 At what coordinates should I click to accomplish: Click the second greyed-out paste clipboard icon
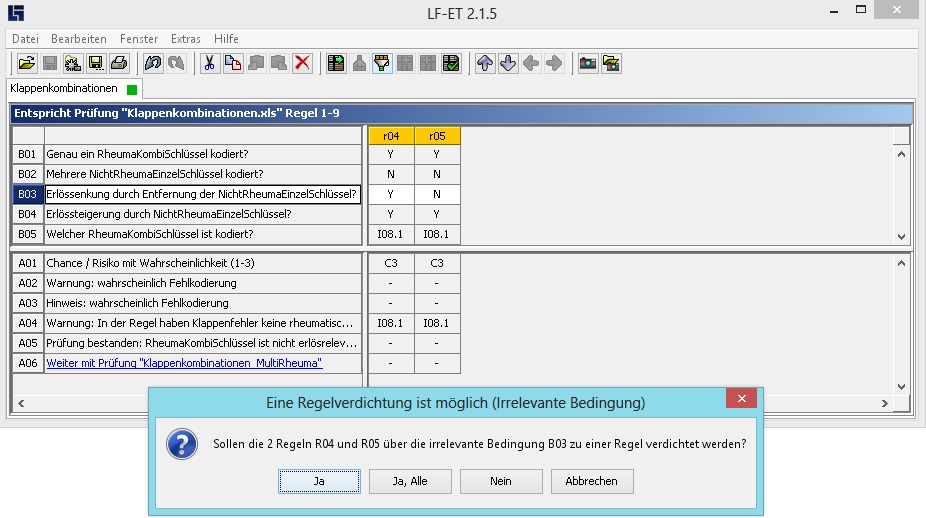click(279, 63)
